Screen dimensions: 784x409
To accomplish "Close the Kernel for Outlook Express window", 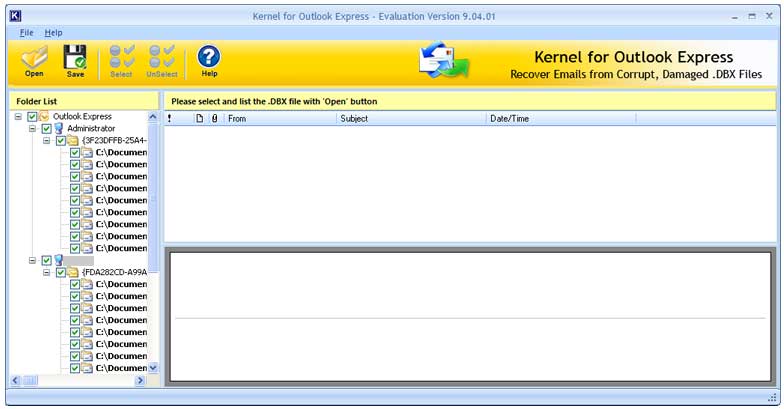I will tap(769, 16).
